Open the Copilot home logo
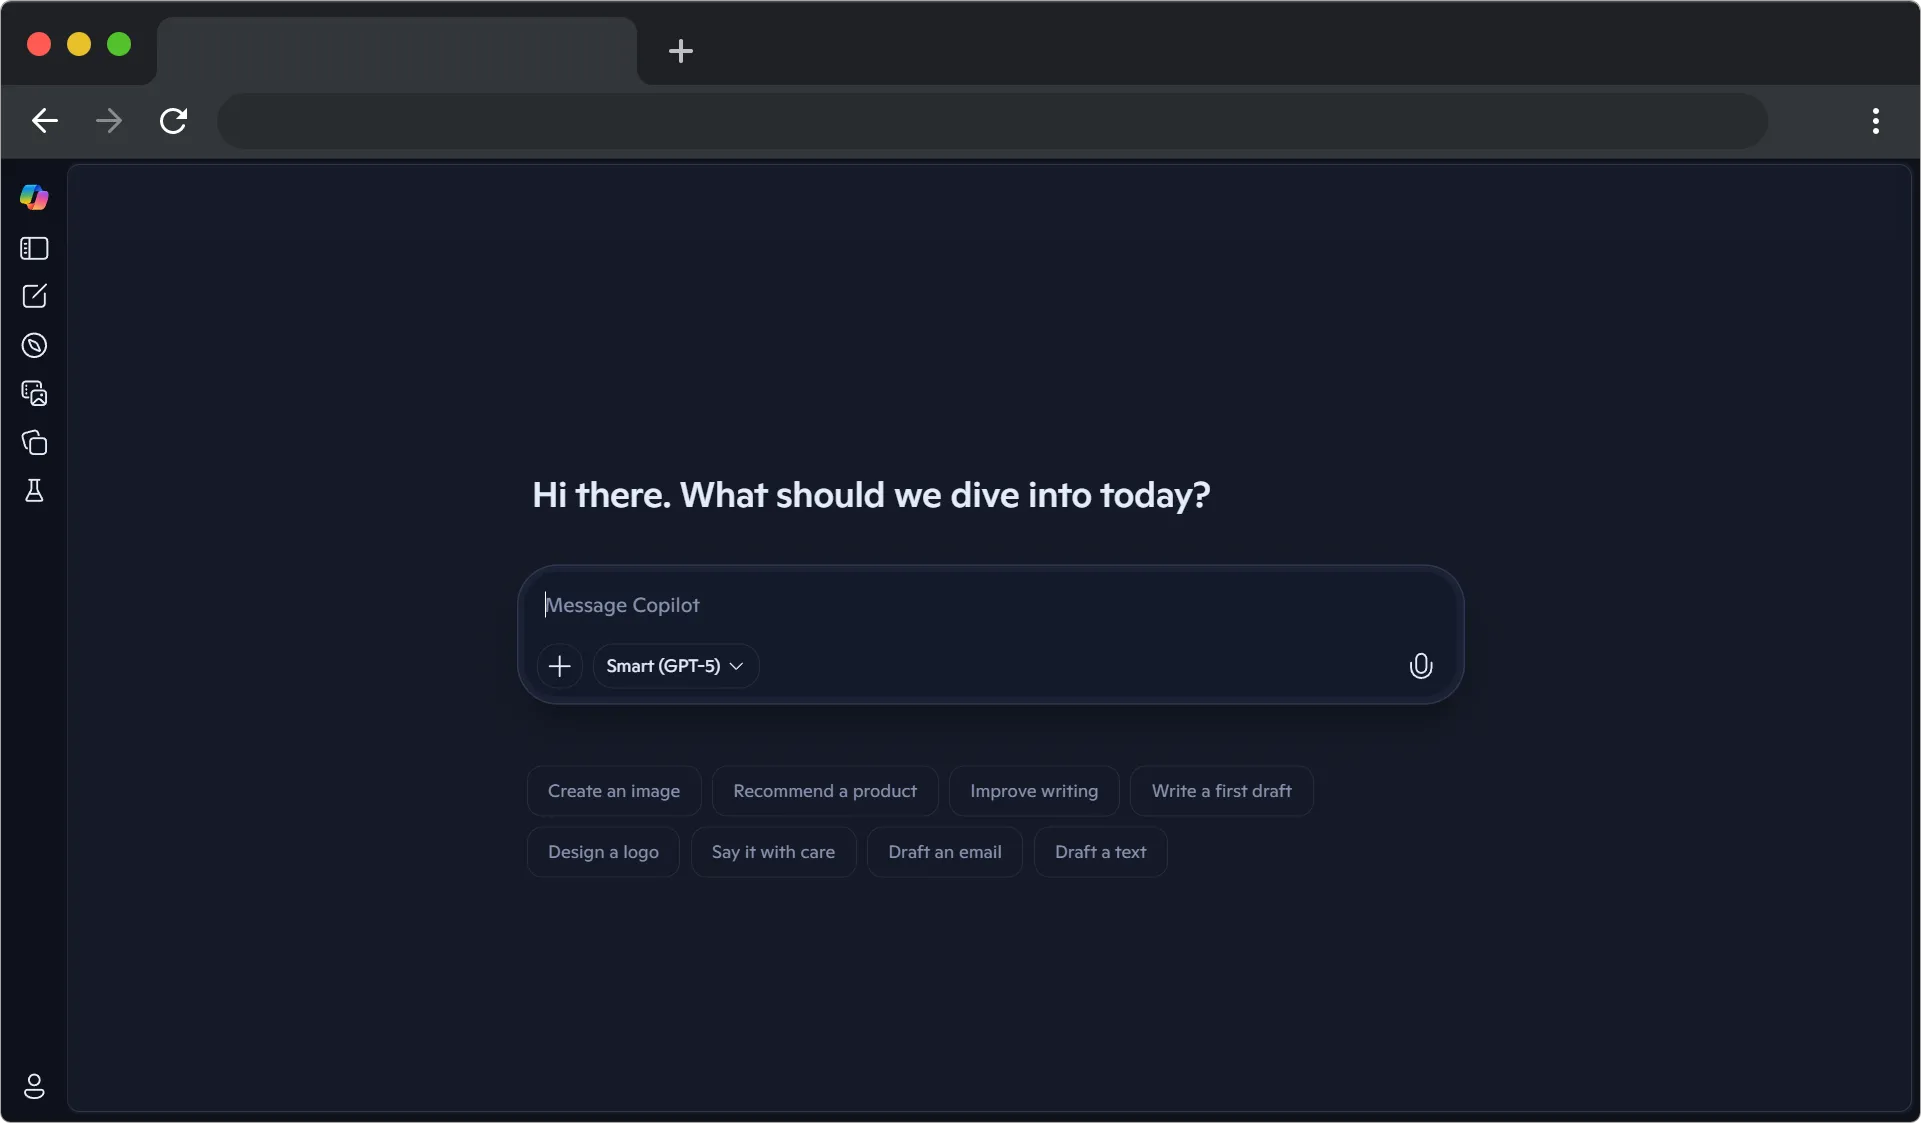This screenshot has width=1921, height=1123. (35, 197)
